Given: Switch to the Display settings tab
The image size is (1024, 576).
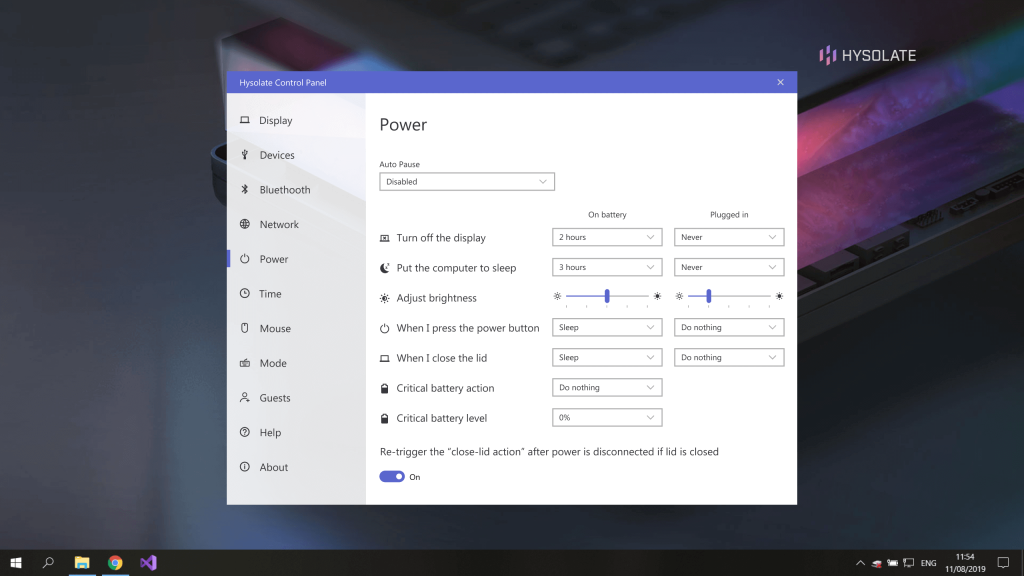Looking at the screenshot, I should 275,121.
